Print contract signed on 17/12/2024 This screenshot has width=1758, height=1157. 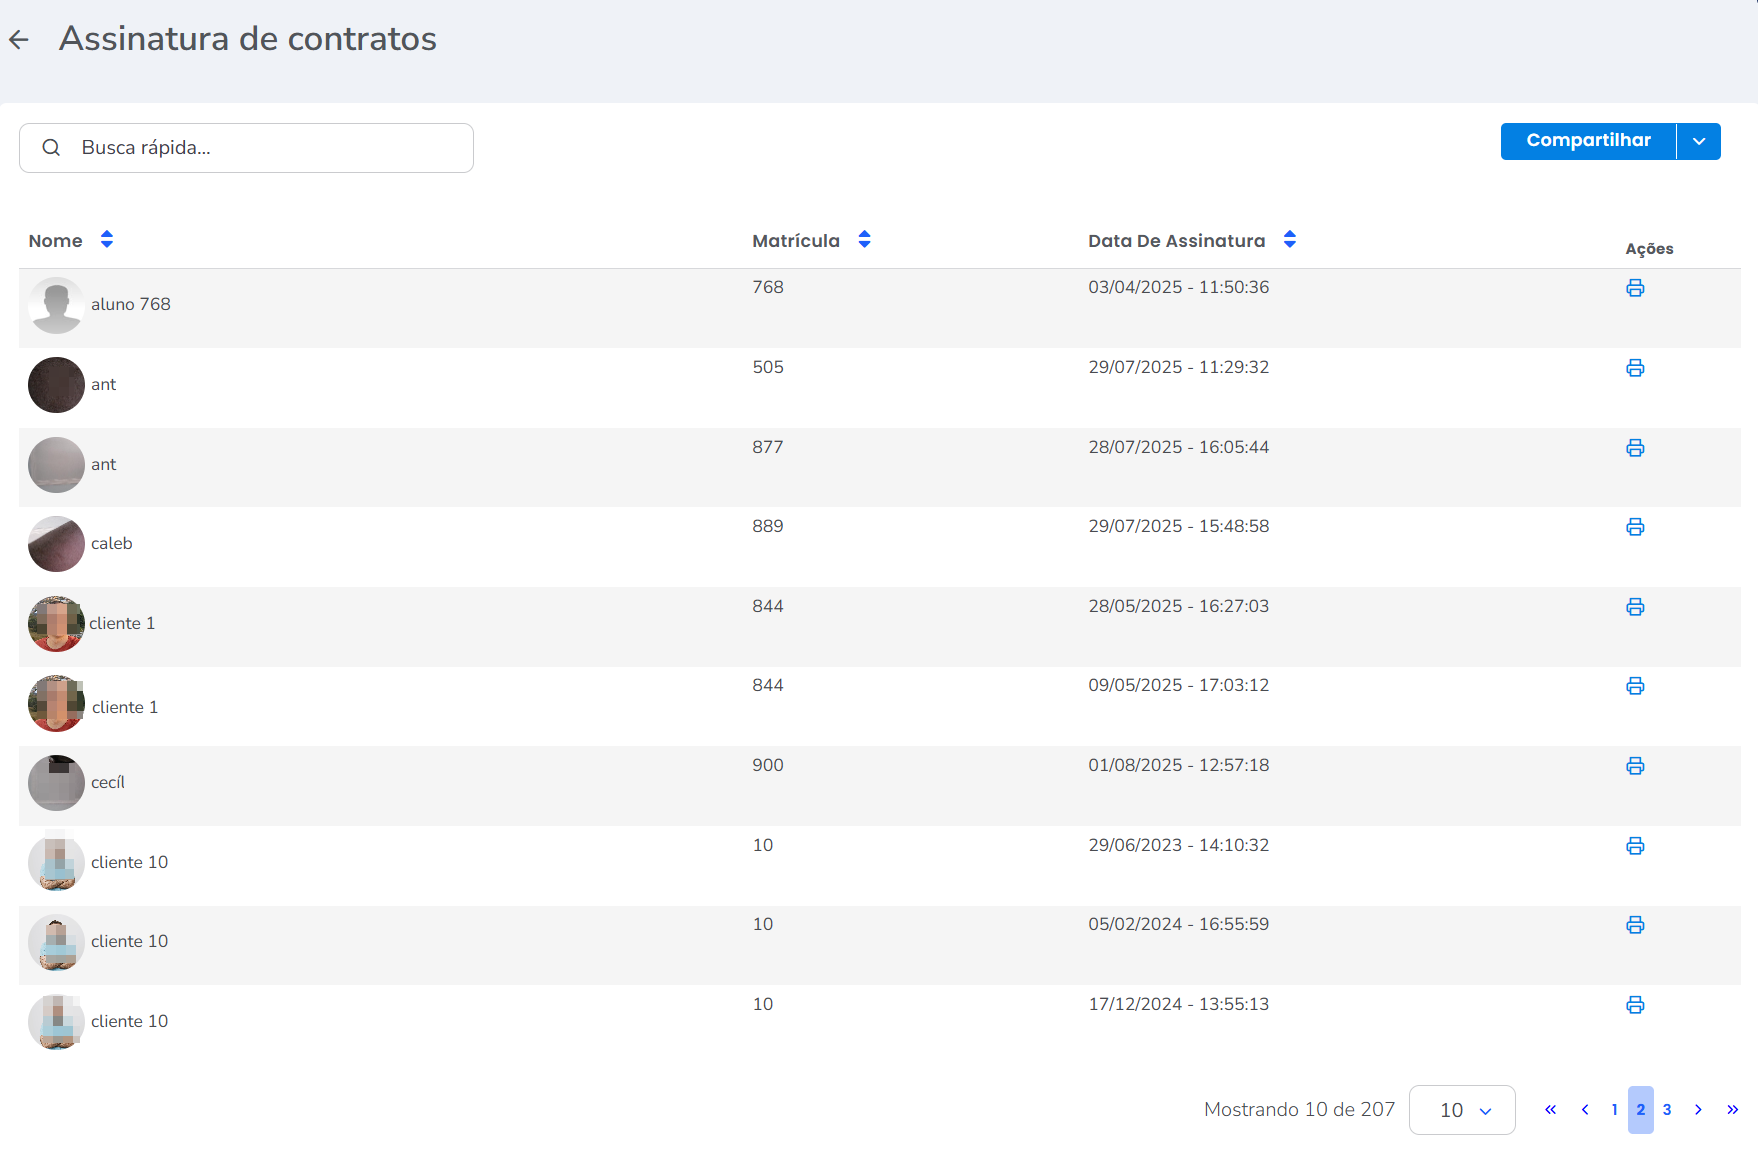click(x=1635, y=1005)
